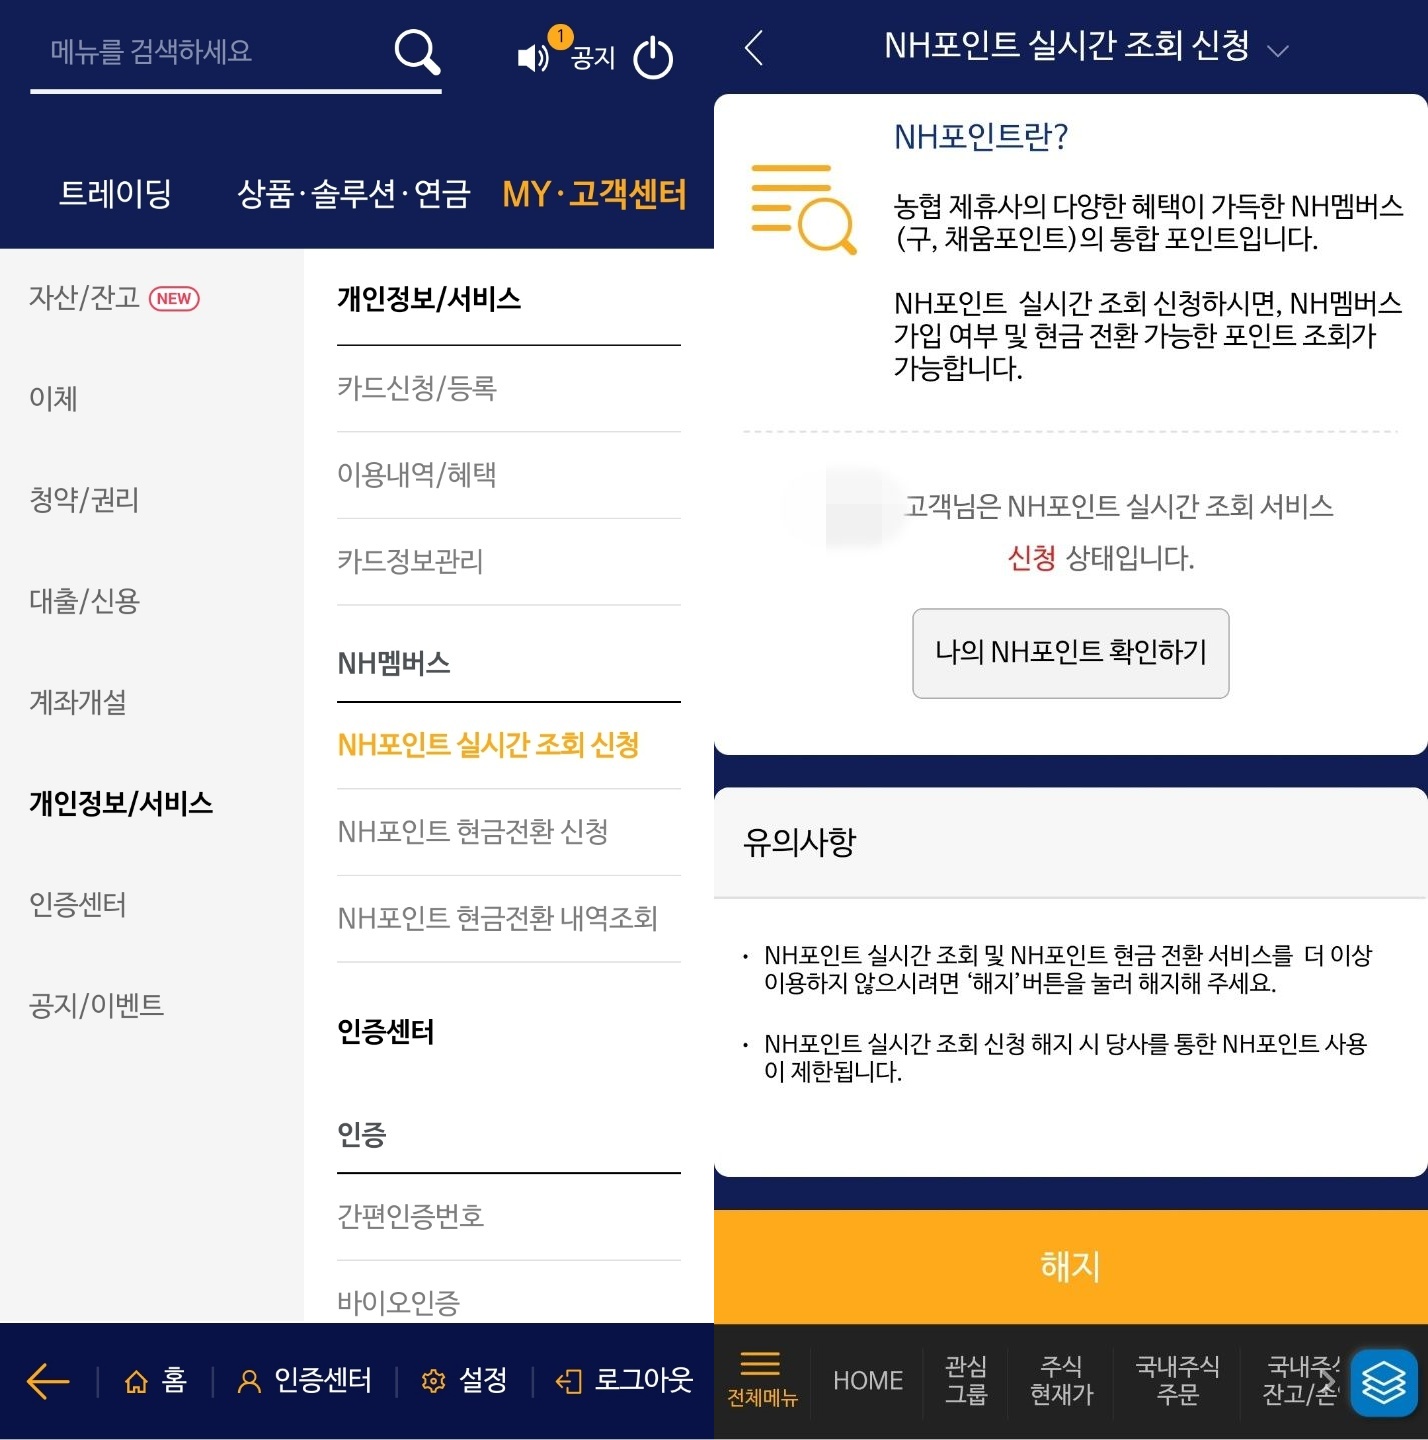Tap the red 신청 status text
The height and width of the screenshot is (1440, 1428).
pyautogui.click(x=1032, y=557)
